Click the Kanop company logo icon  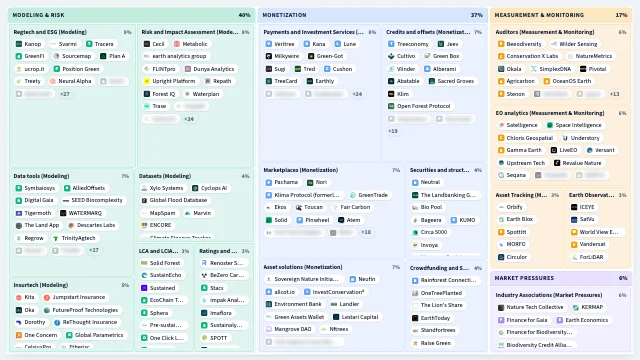tap(19, 44)
